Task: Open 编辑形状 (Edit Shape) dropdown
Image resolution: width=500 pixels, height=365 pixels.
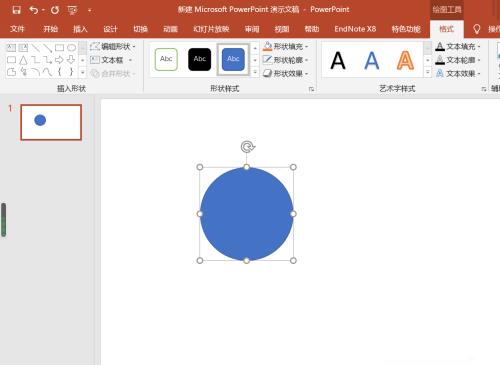Action: pos(113,47)
